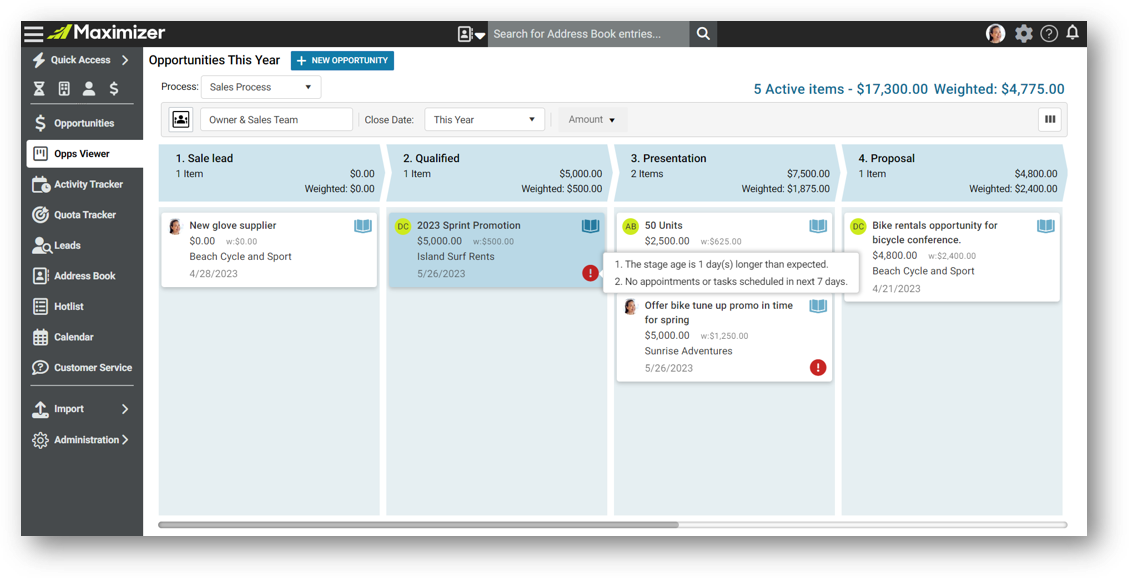Open Customer Service in the sidebar

coord(83,367)
